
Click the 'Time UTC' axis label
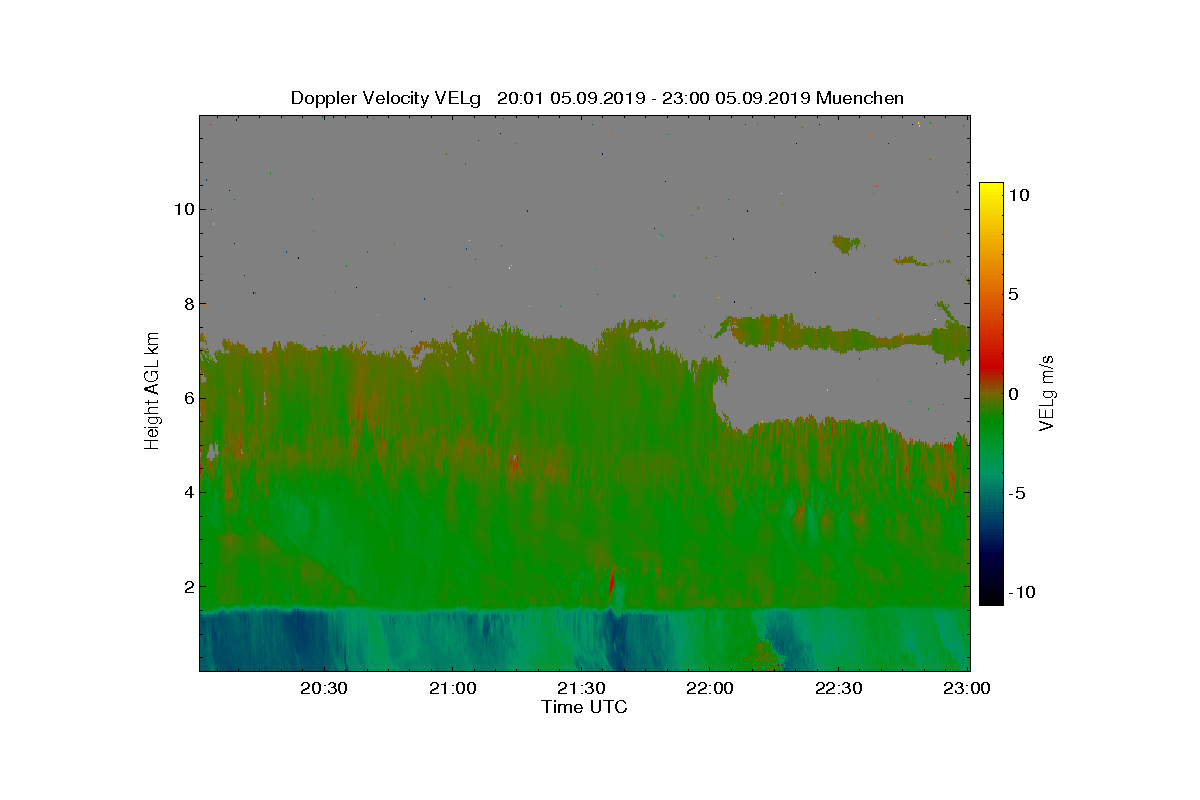coord(585,707)
